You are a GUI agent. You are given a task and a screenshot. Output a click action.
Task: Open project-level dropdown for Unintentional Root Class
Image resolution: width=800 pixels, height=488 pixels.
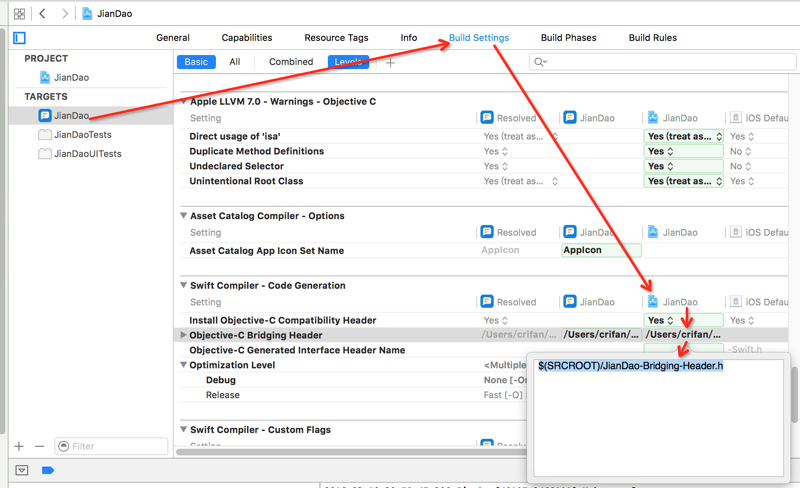tap(684, 181)
